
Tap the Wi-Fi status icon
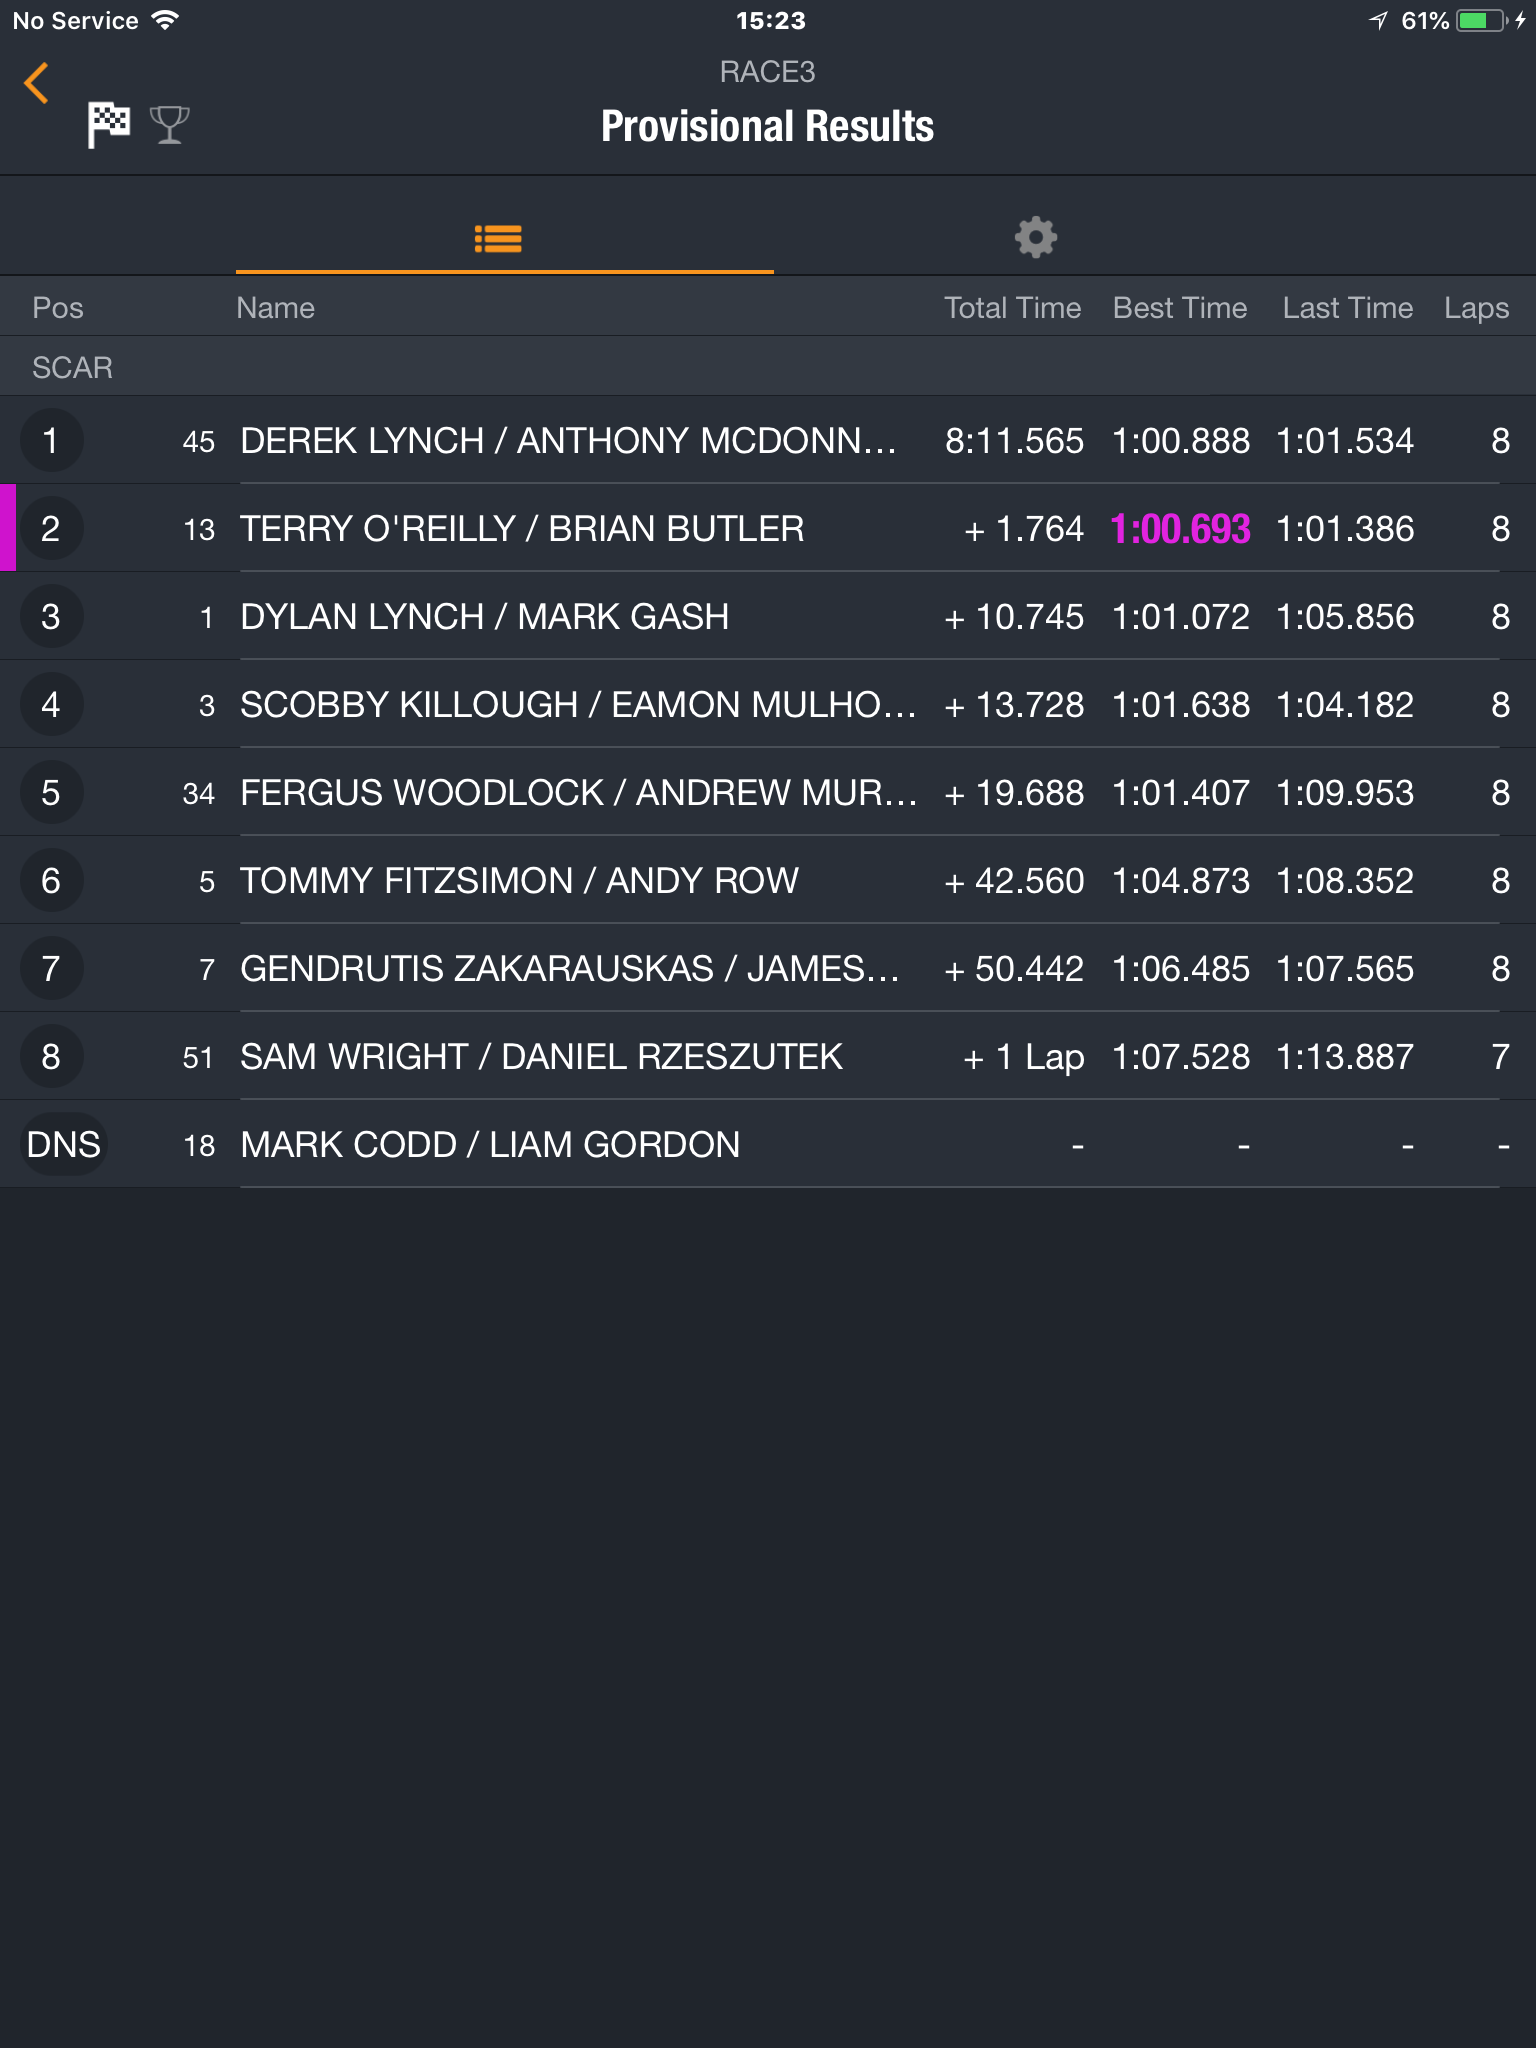166,20
